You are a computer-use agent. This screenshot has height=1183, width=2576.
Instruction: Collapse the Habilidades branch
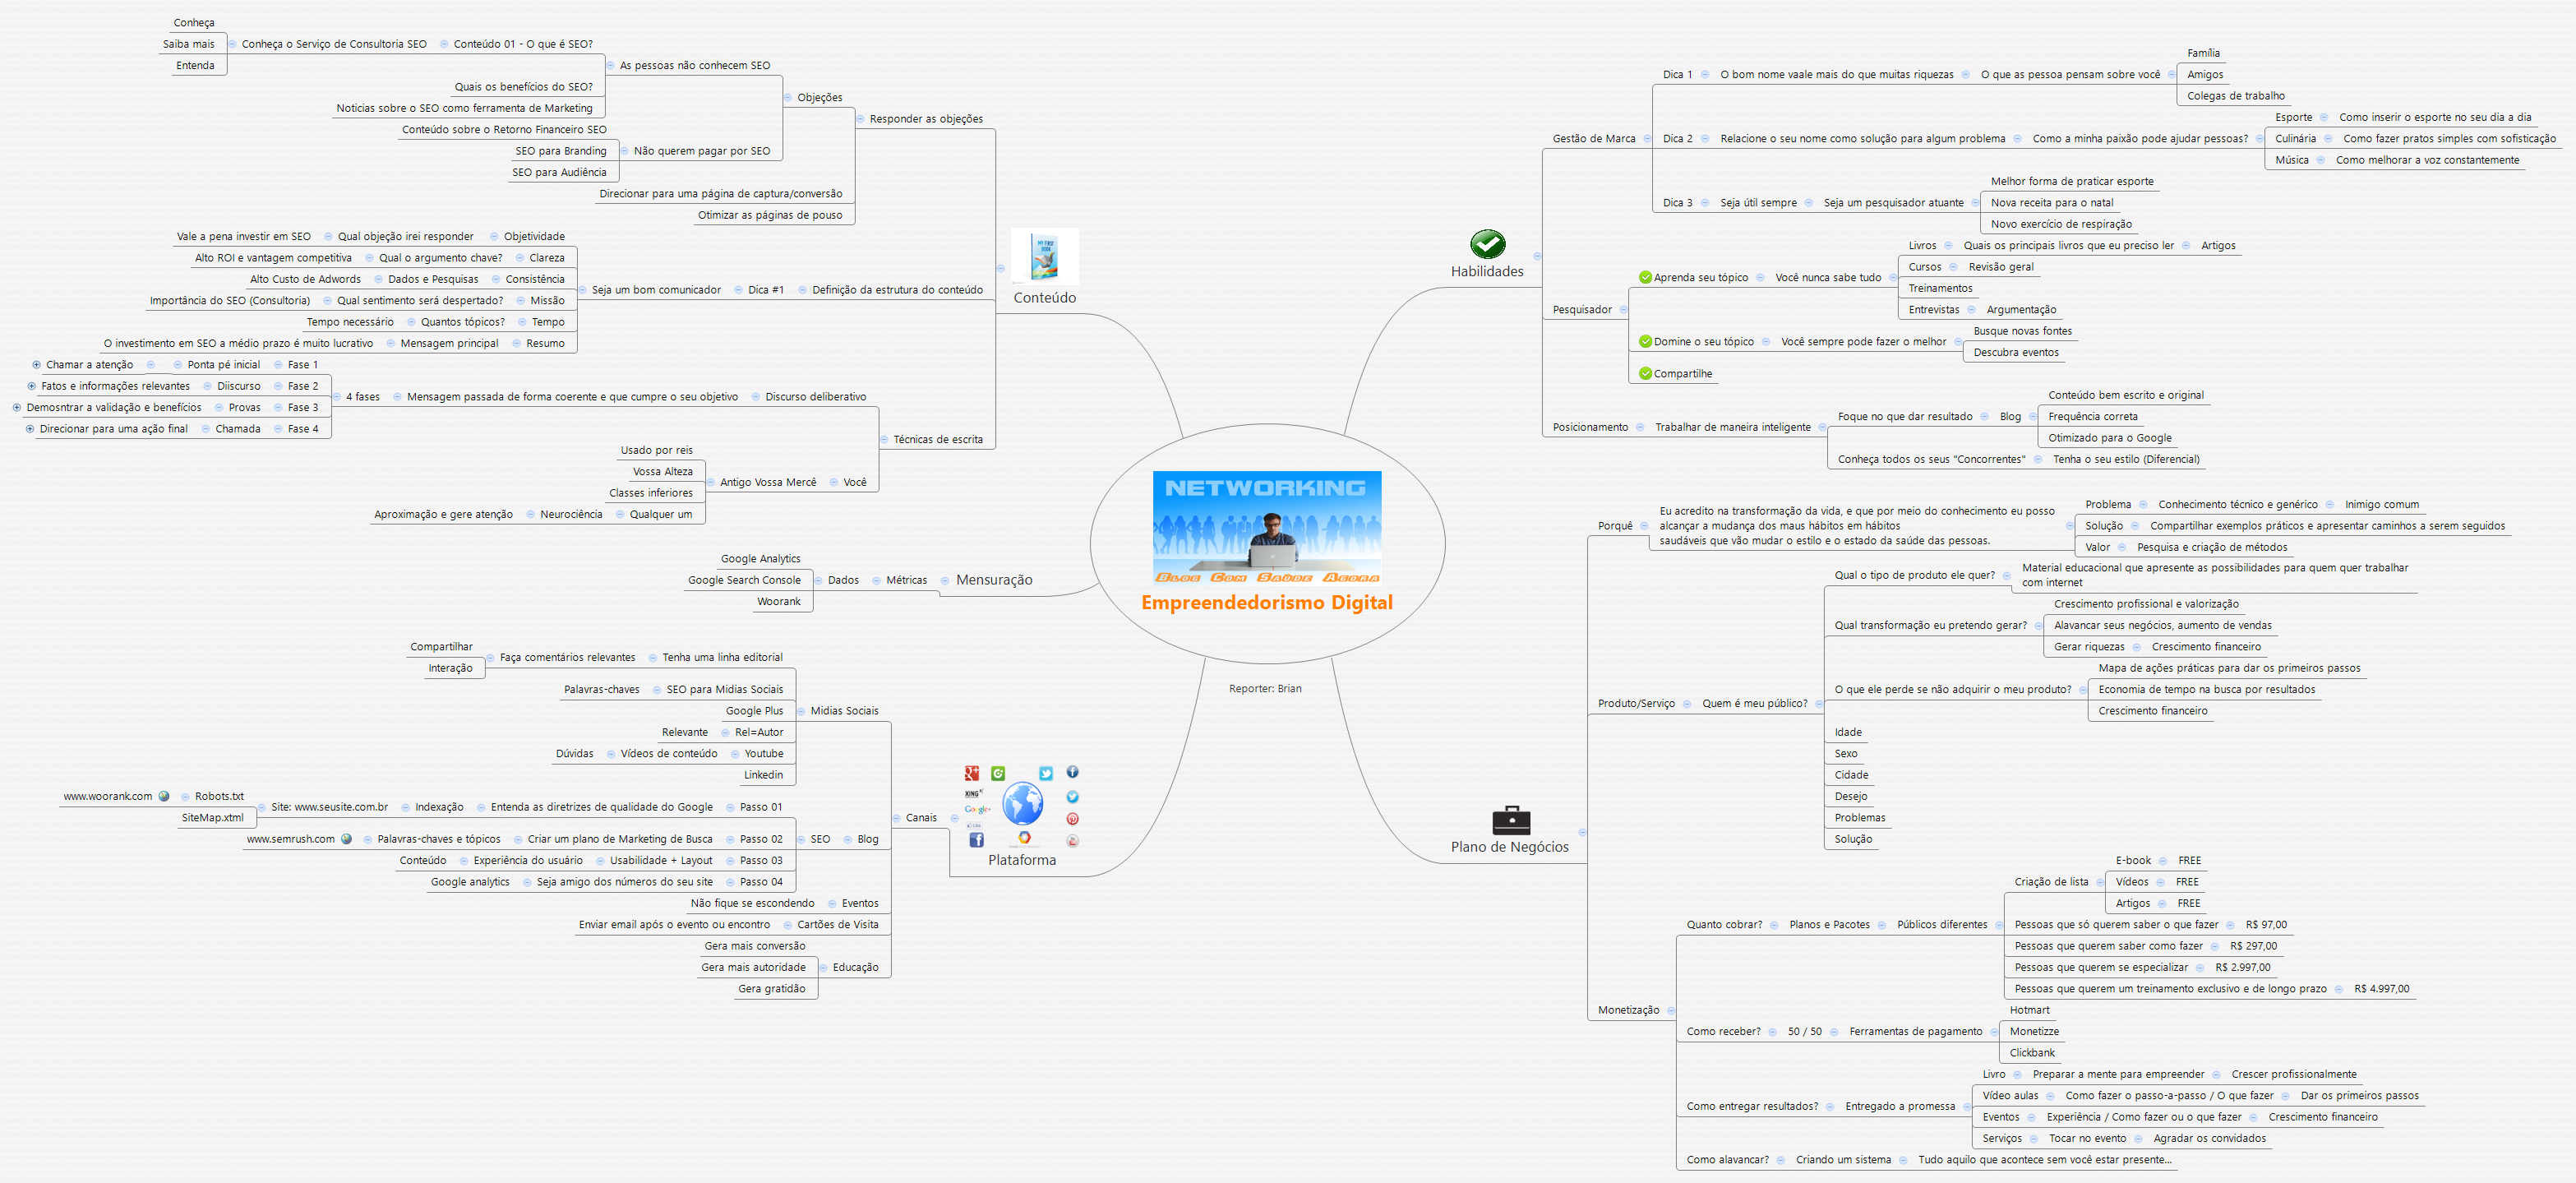pos(1537,256)
